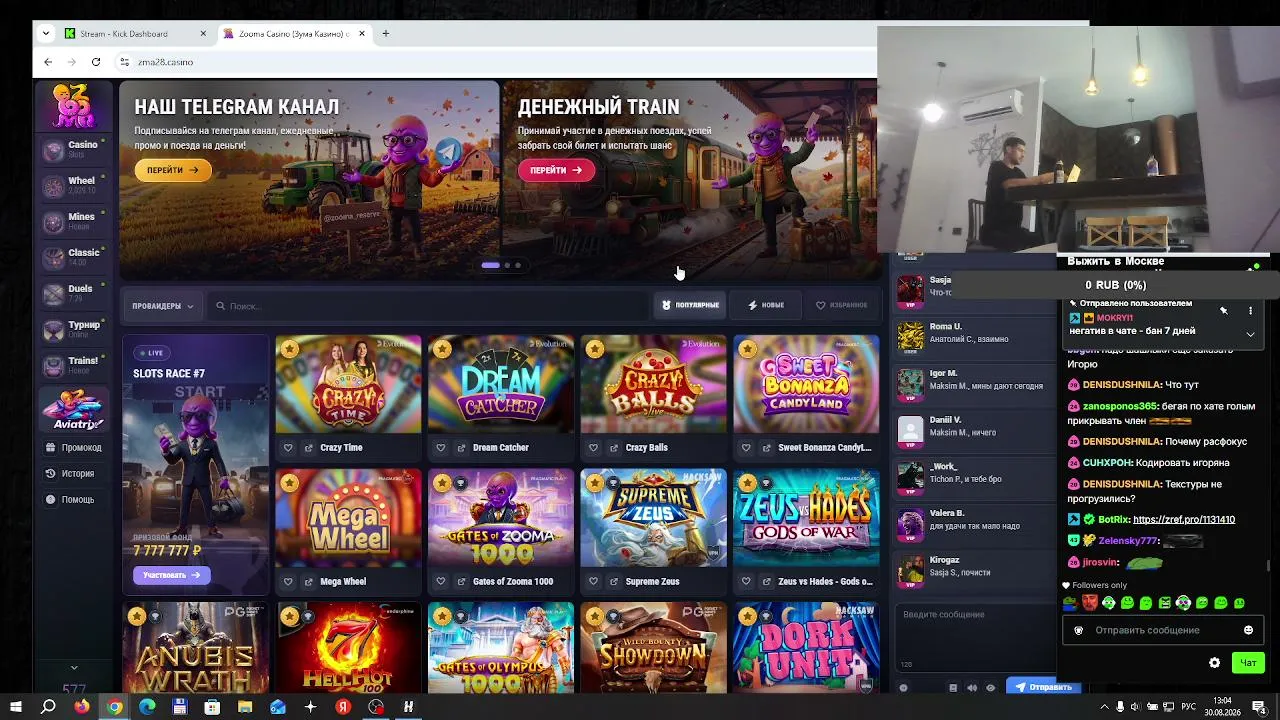Expand the Провайдеры dropdown
This screenshot has width=1280, height=720.
coord(162,306)
